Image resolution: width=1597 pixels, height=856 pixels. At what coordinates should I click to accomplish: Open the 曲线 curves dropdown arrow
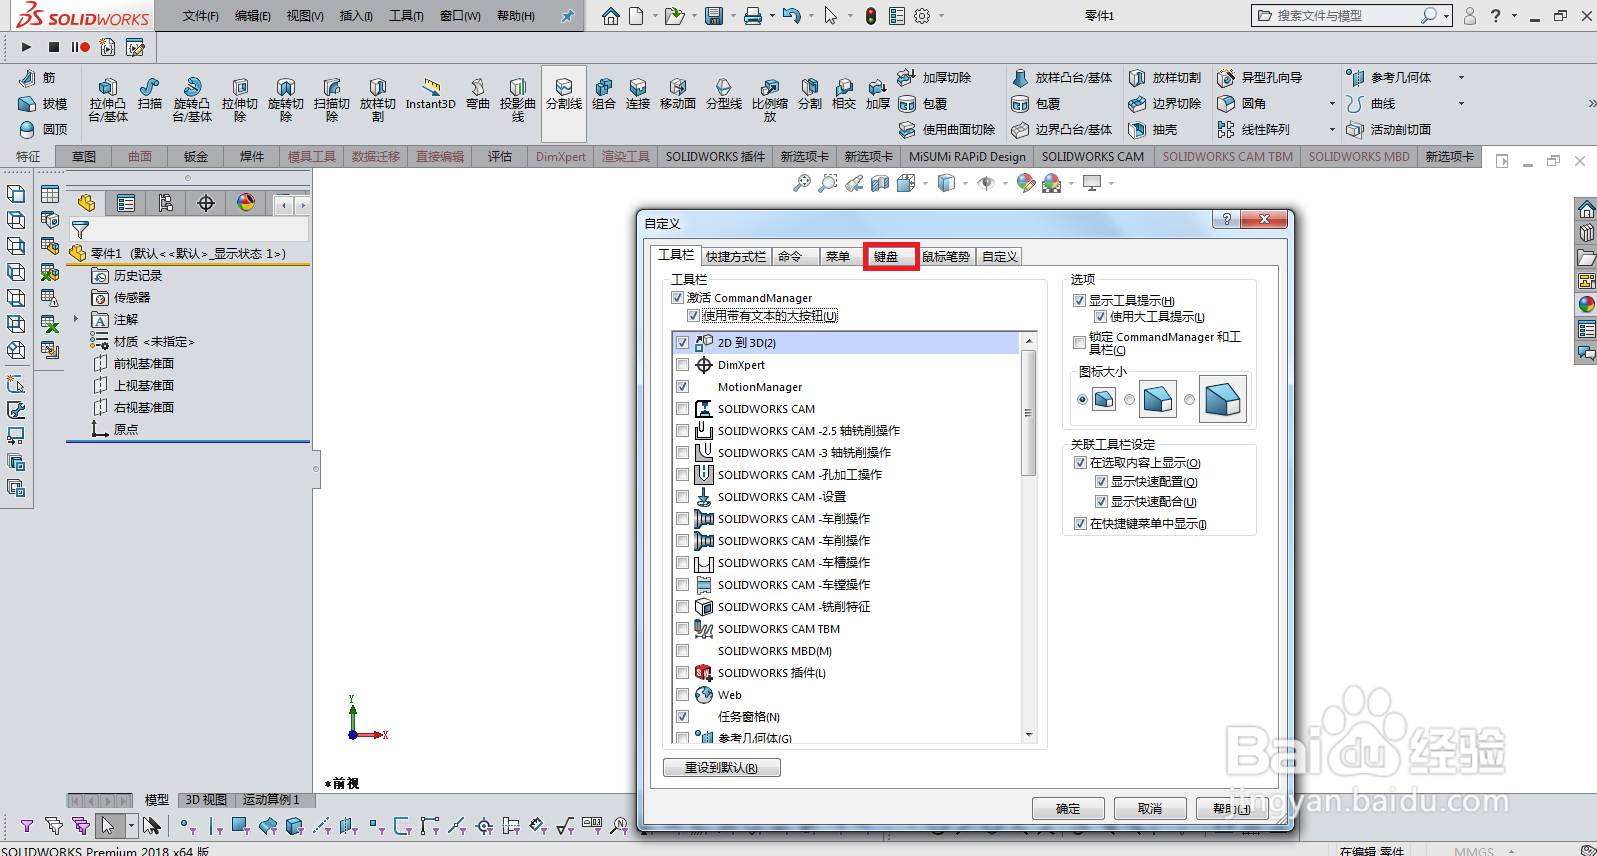point(1461,104)
